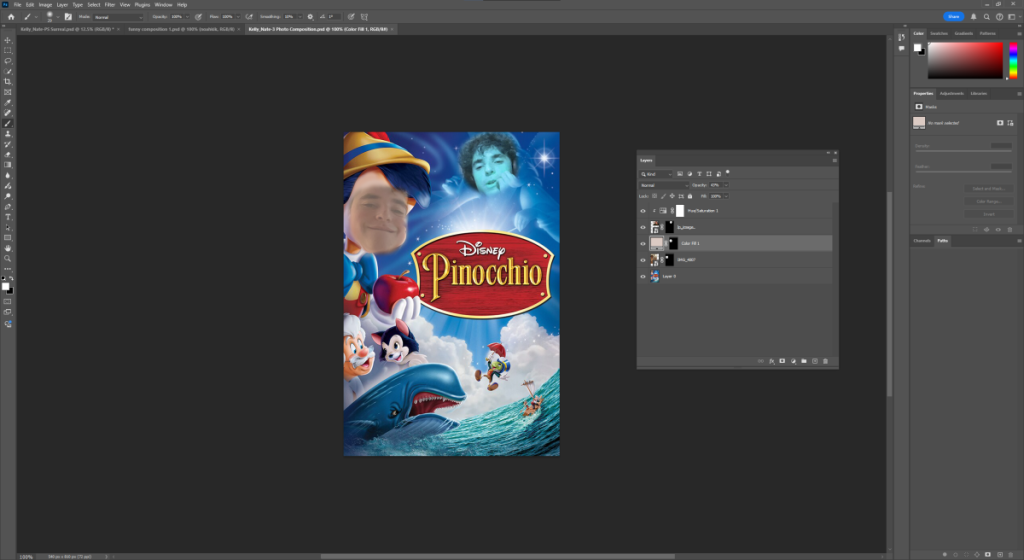This screenshot has height=560, width=1024.
Task: Click the Search icon beside Share
Action: [x=986, y=17]
